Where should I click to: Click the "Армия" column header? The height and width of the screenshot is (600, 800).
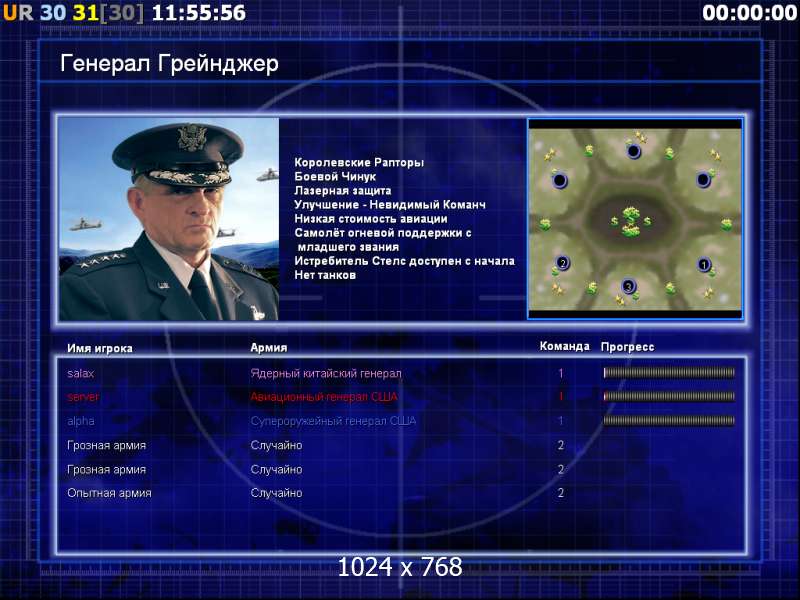click(269, 347)
